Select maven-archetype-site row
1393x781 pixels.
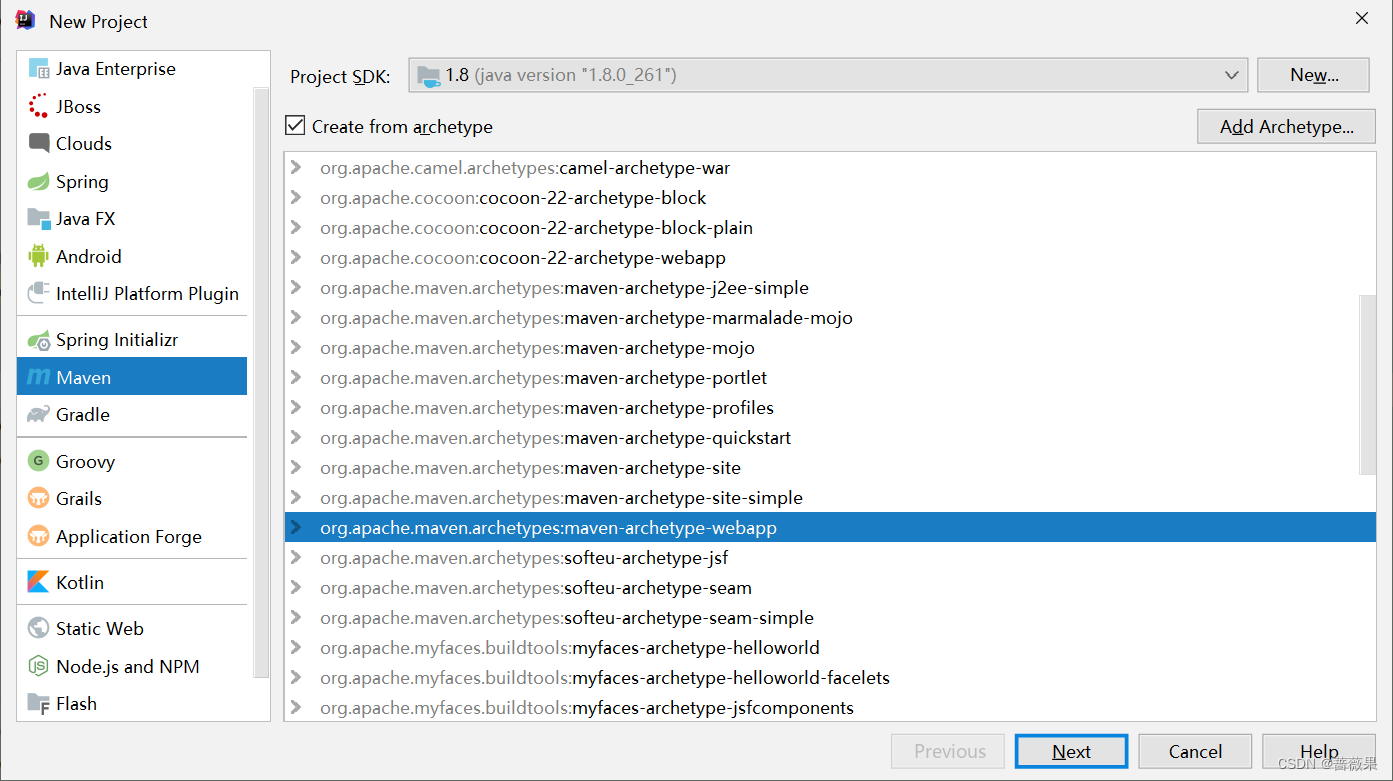pos(830,468)
